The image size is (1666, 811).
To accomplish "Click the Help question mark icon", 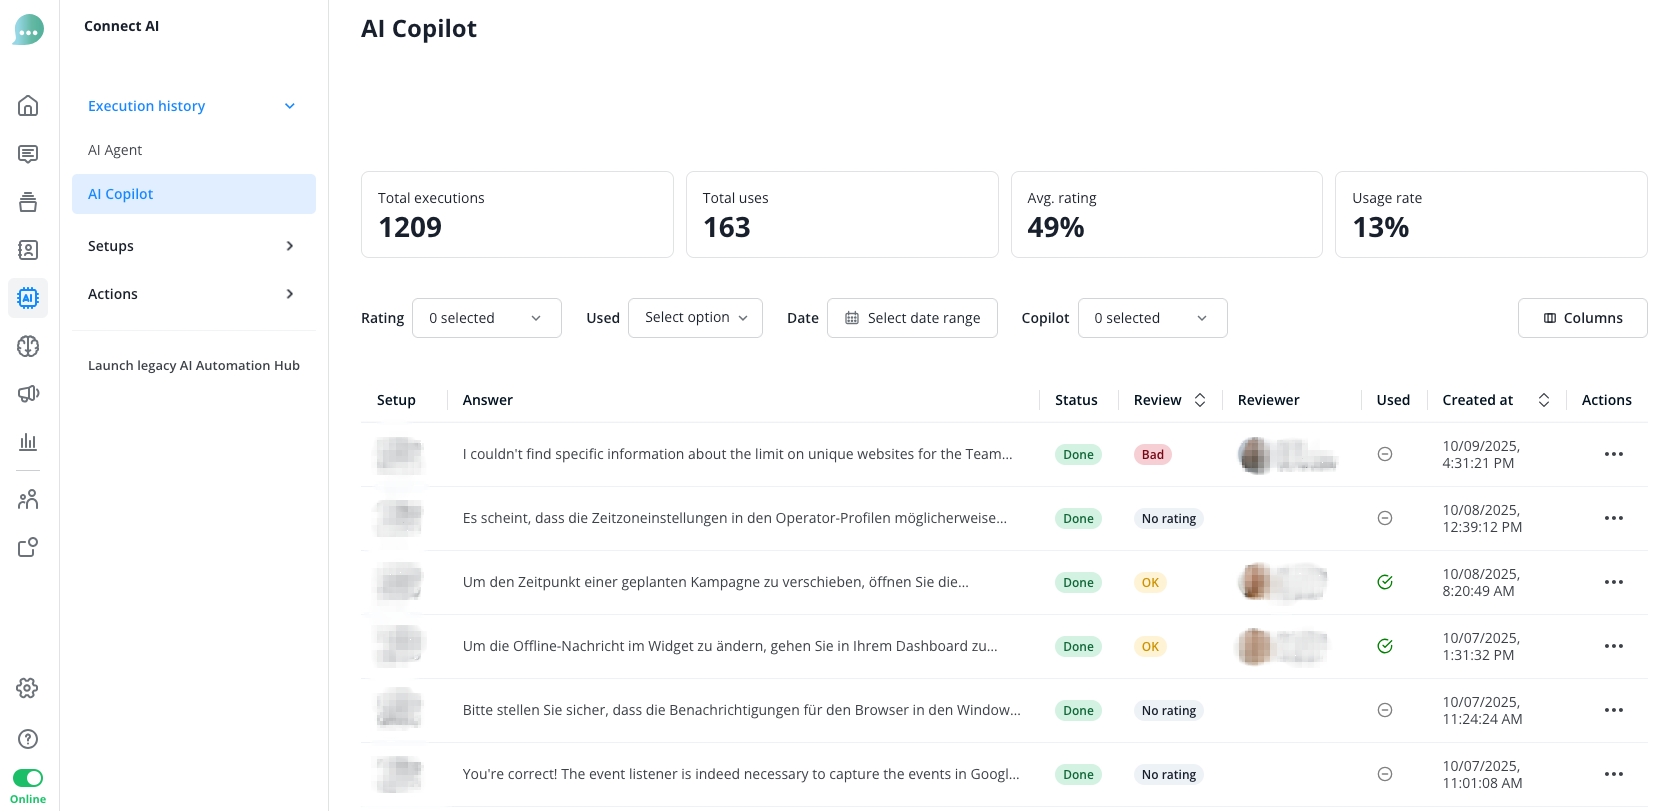I will point(28,739).
